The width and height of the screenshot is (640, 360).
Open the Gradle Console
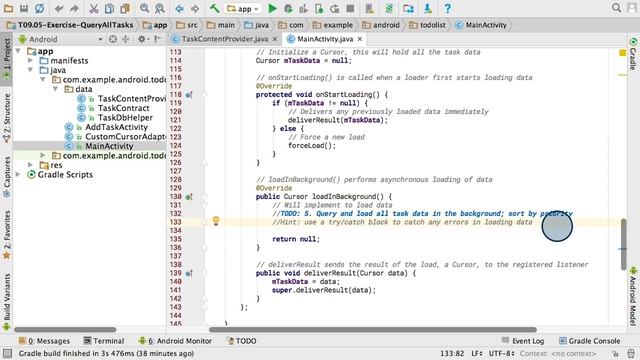(x=589, y=341)
